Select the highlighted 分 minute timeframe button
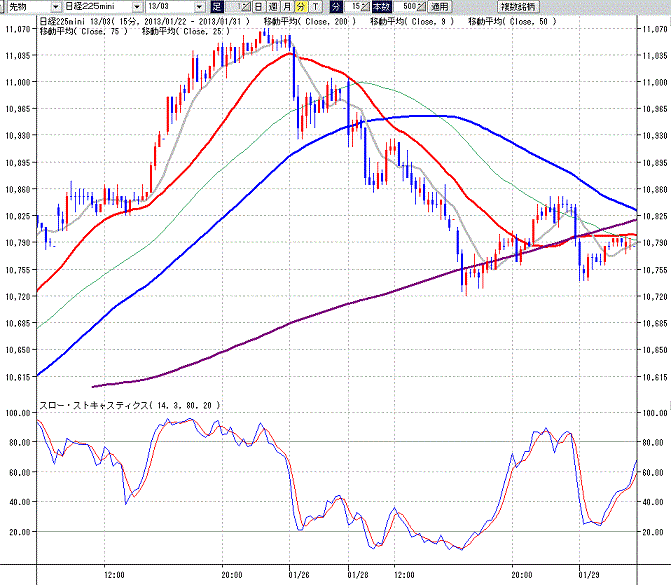Screen dimensions: 671x585 [x=301, y=6]
